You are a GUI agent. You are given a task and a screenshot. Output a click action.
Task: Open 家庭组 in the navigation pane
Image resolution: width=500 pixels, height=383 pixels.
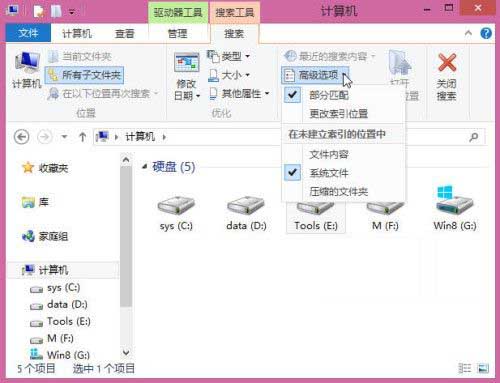[x=45, y=236]
